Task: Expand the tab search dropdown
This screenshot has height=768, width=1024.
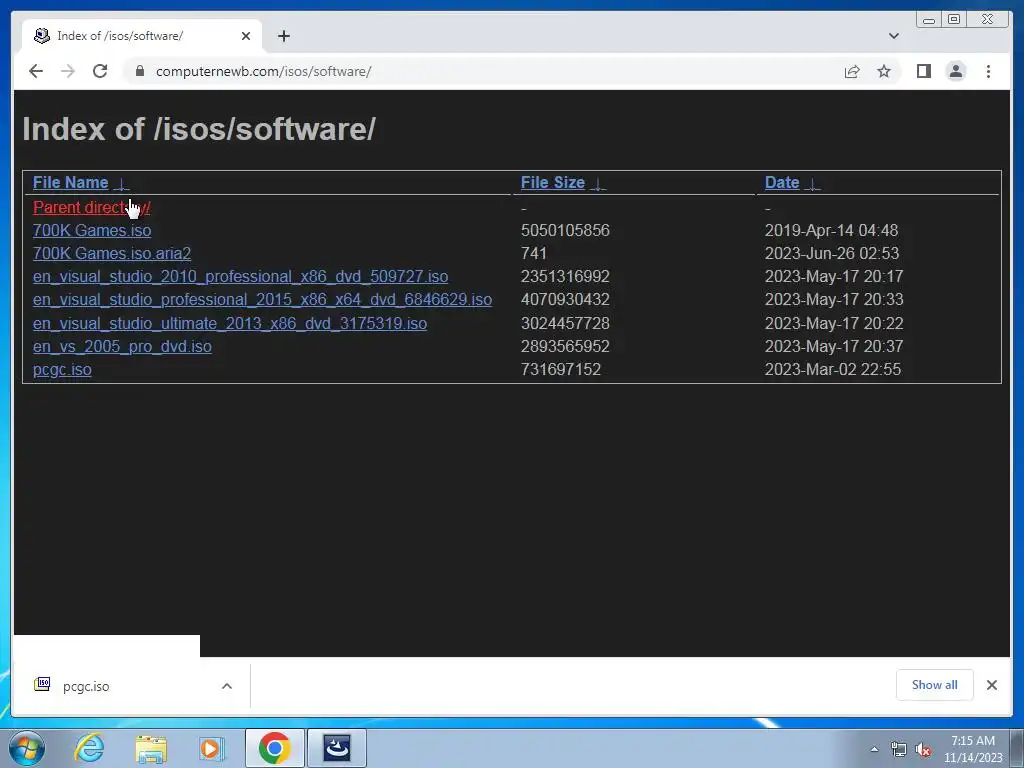Action: click(x=893, y=36)
